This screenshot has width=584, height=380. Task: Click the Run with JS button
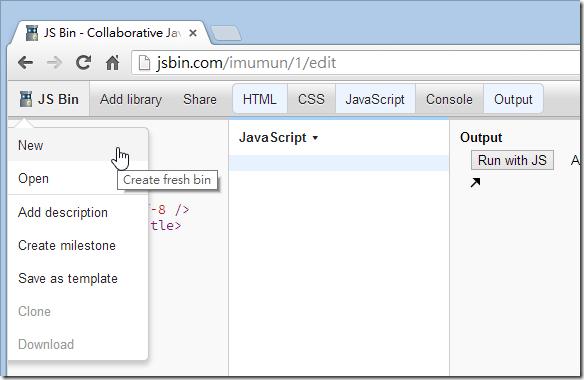pos(512,160)
